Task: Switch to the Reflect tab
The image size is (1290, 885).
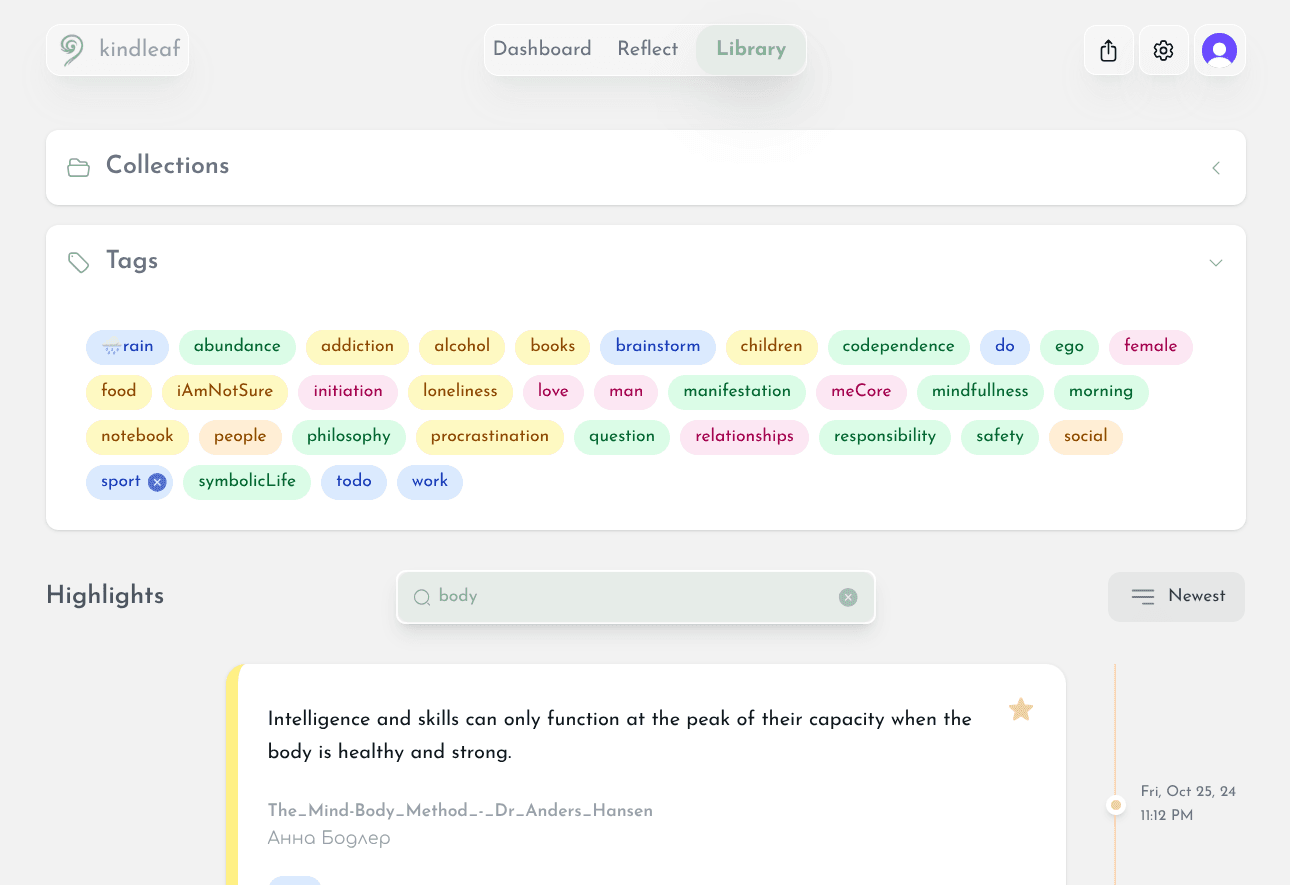Action: click(x=647, y=48)
